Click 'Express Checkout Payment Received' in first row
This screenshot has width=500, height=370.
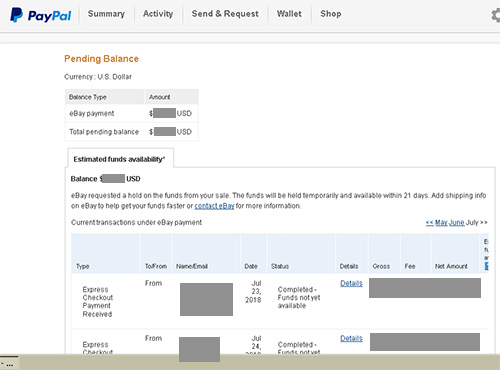pyautogui.click(x=97, y=302)
